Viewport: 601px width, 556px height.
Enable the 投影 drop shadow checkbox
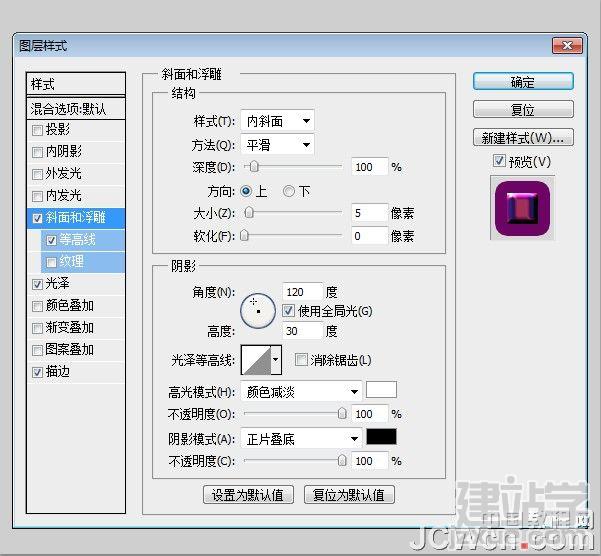(37, 131)
